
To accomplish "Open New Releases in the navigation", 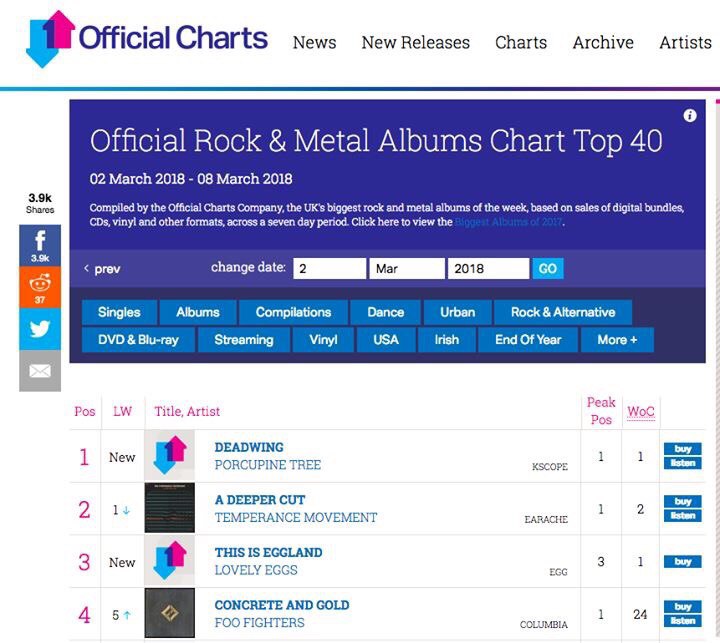I will coord(416,42).
